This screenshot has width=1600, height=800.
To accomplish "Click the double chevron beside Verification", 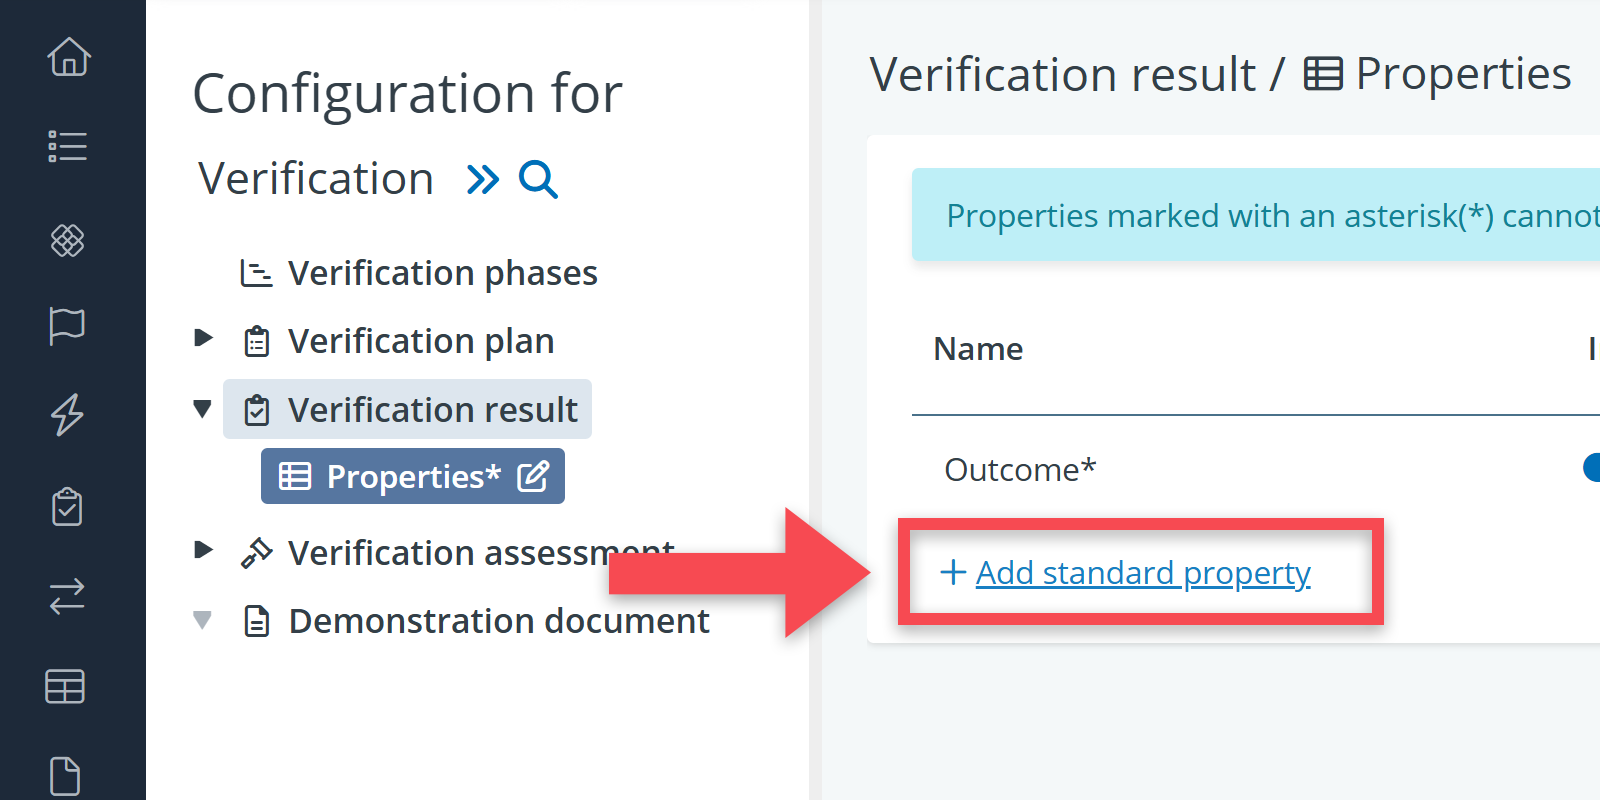I will point(482,180).
